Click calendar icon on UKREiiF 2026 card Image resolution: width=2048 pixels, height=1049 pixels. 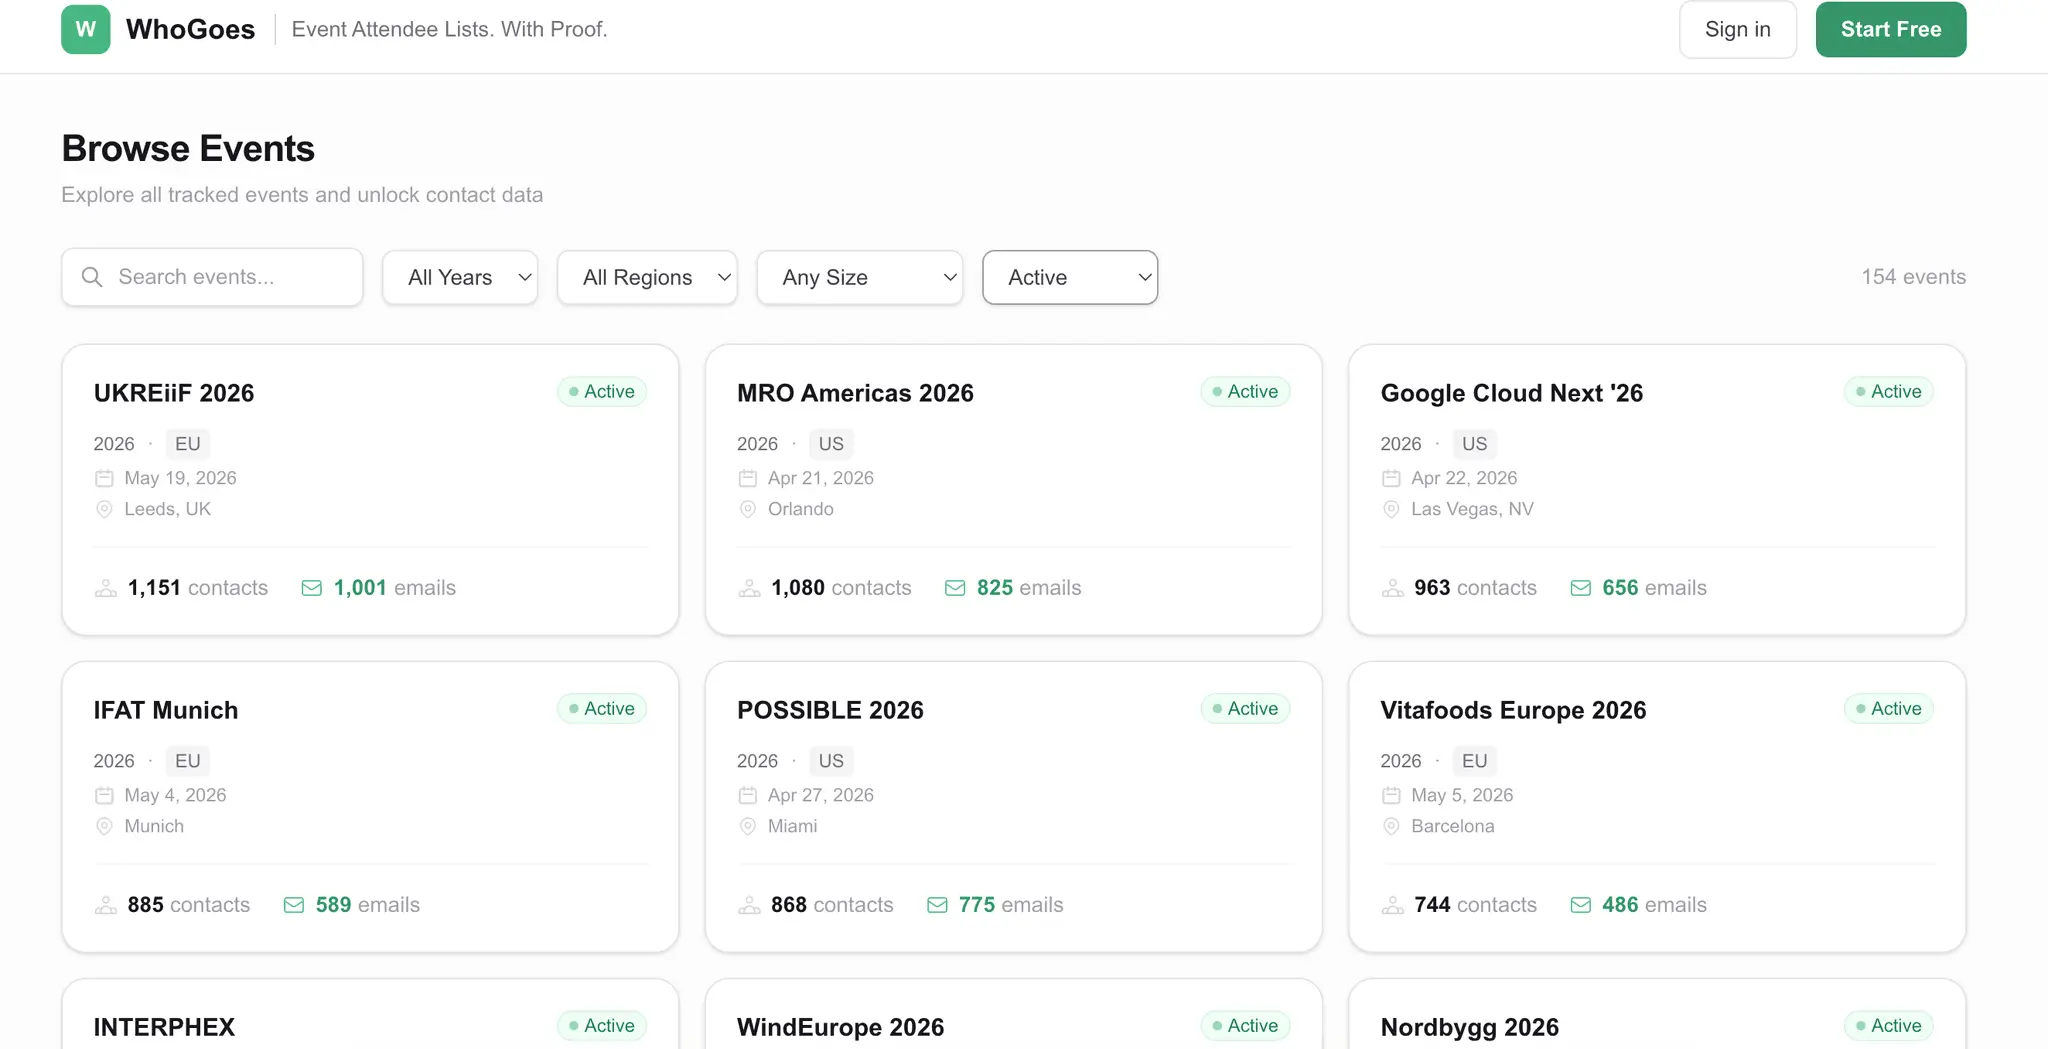[104, 478]
